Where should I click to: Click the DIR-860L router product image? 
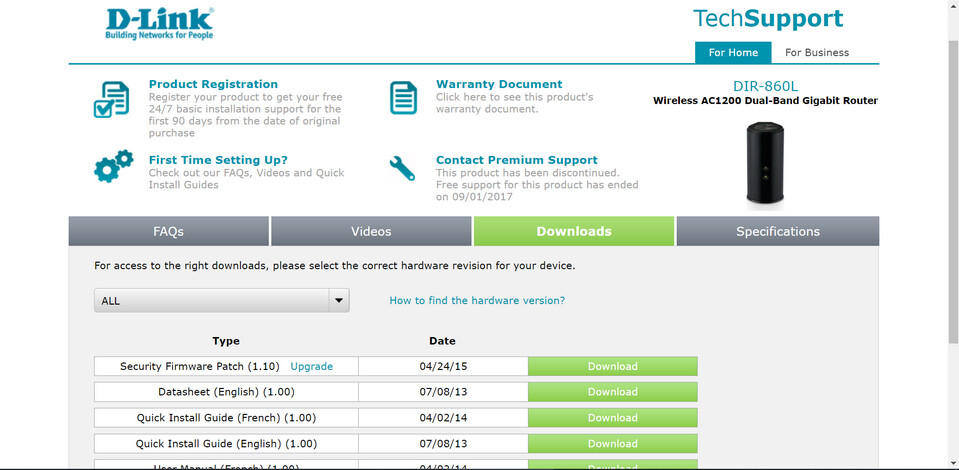tap(765, 162)
